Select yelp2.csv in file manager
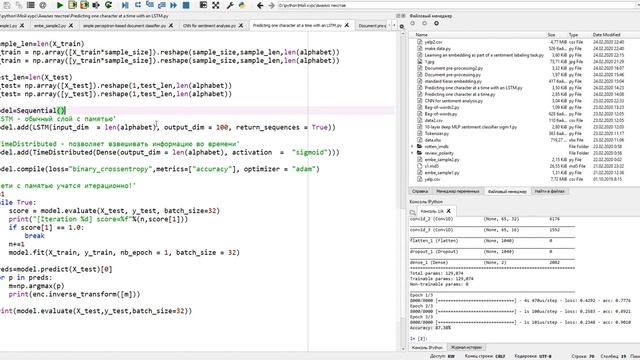 (433, 42)
